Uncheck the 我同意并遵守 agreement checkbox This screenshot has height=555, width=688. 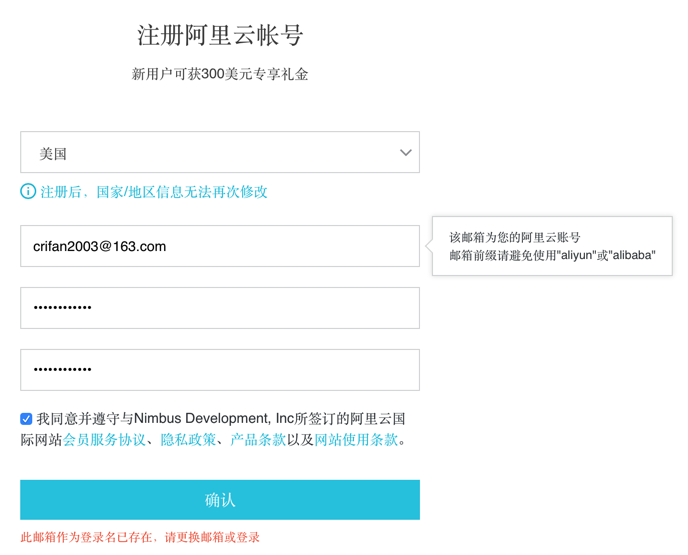[26, 419]
